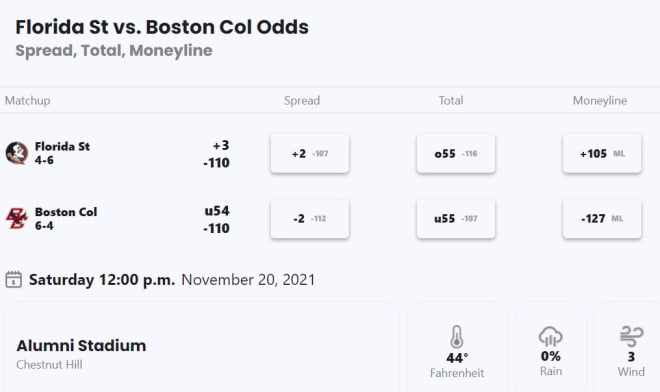Open the Florida St team name link
Screen dimensions: 660x392
coord(62,147)
